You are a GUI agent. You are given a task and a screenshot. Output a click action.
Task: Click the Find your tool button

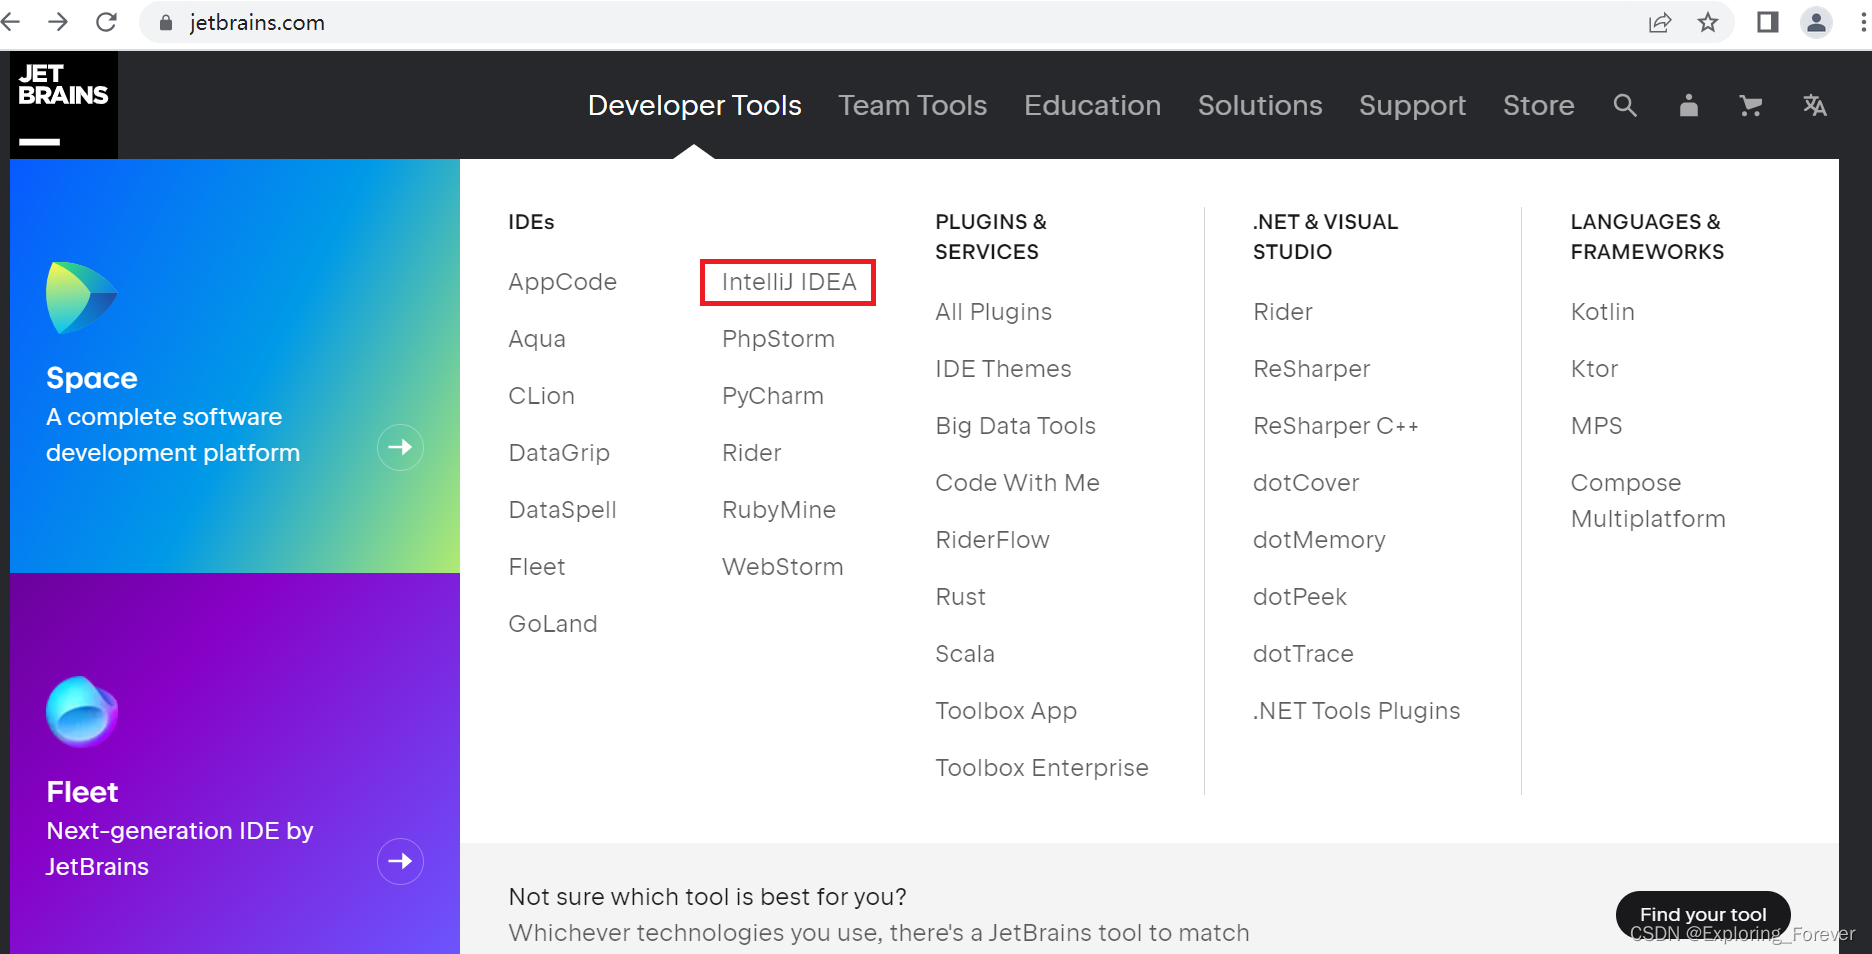(1703, 915)
